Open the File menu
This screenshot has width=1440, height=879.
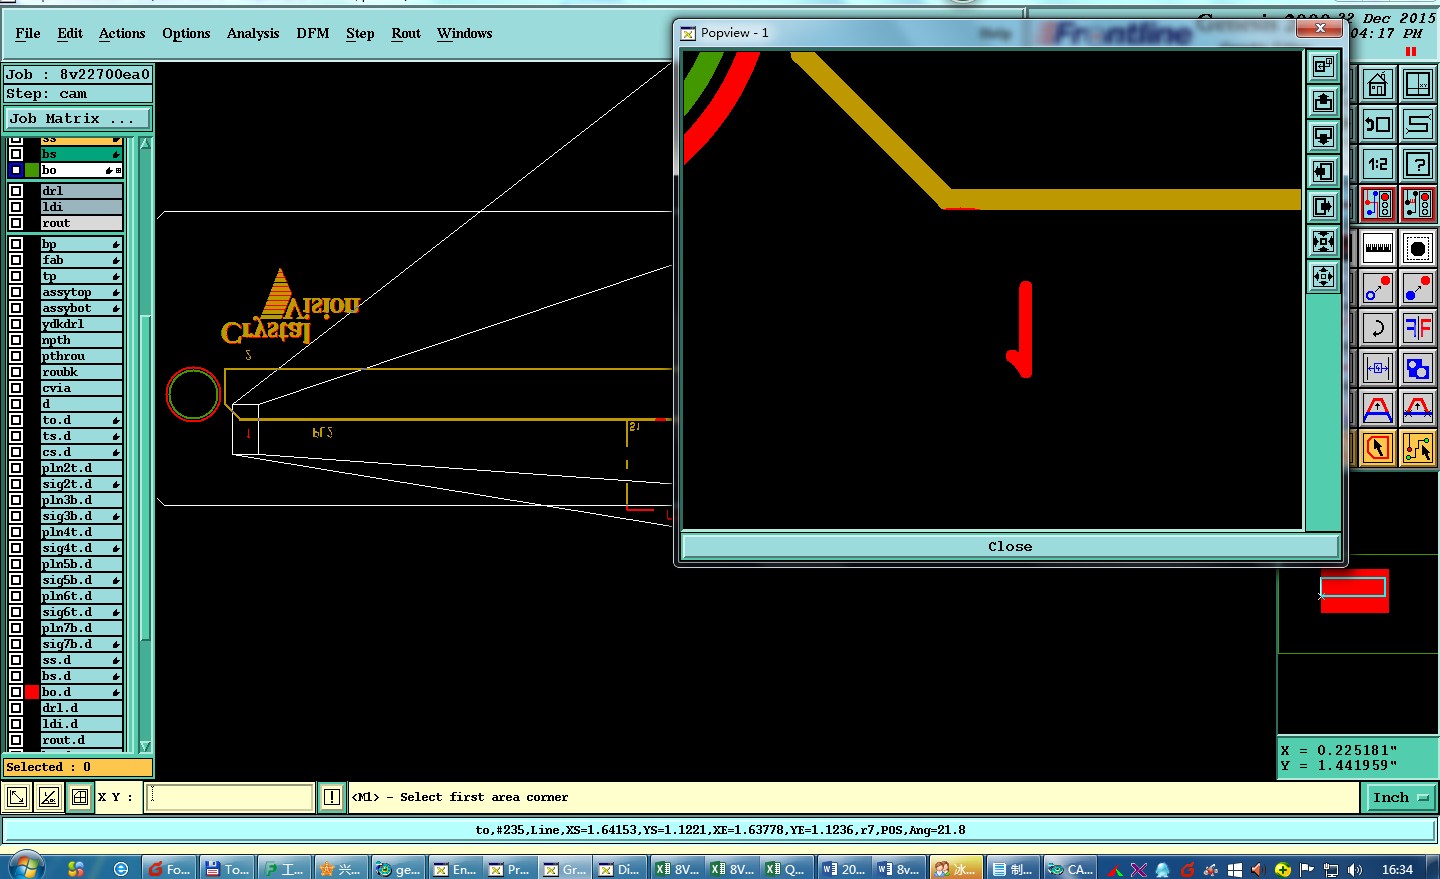point(28,33)
